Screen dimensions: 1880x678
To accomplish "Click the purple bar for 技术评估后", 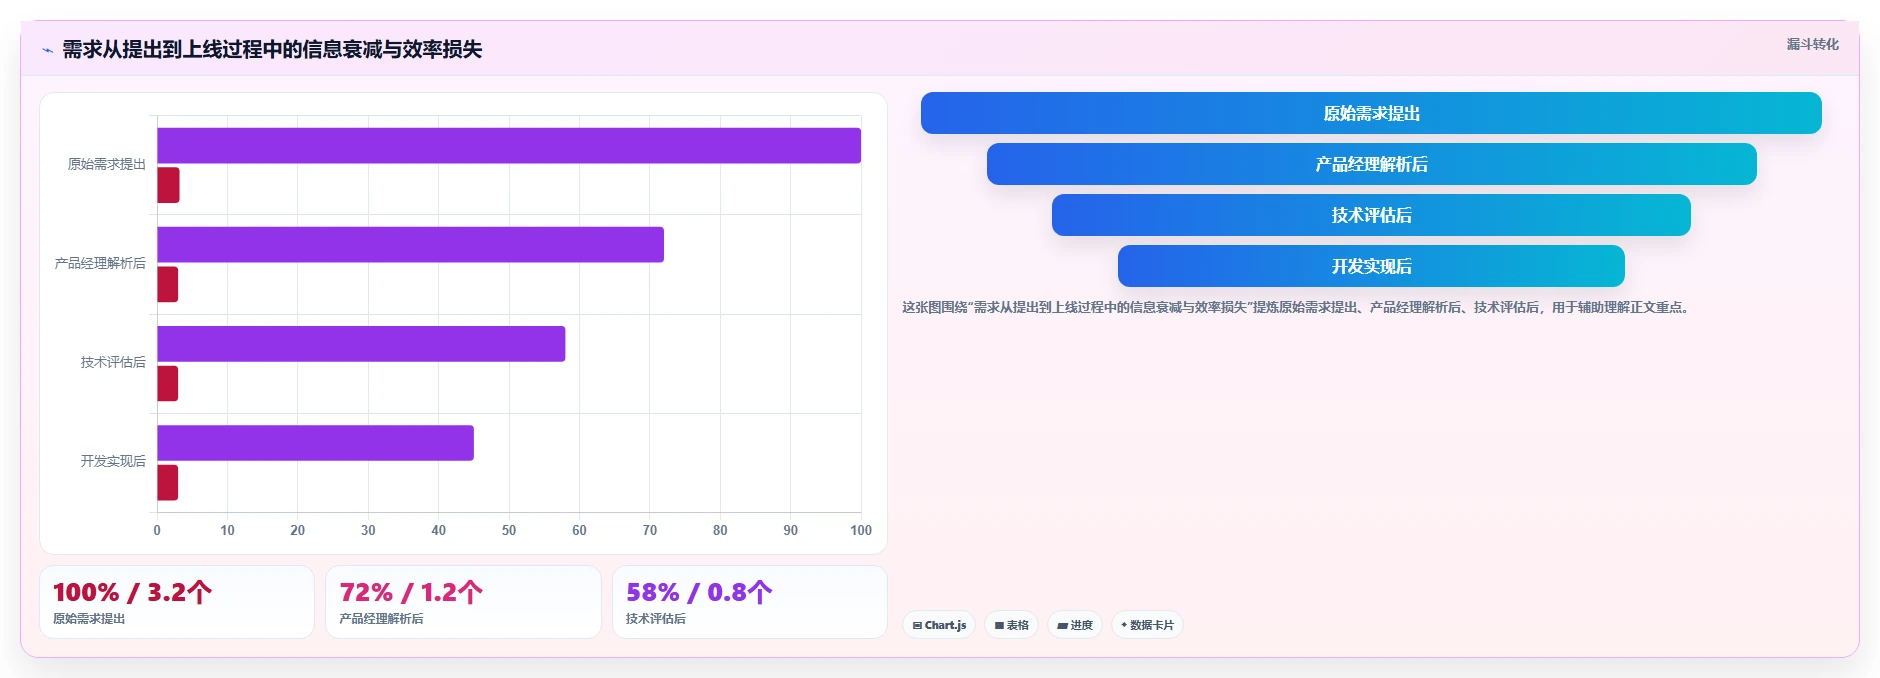I will (361, 344).
